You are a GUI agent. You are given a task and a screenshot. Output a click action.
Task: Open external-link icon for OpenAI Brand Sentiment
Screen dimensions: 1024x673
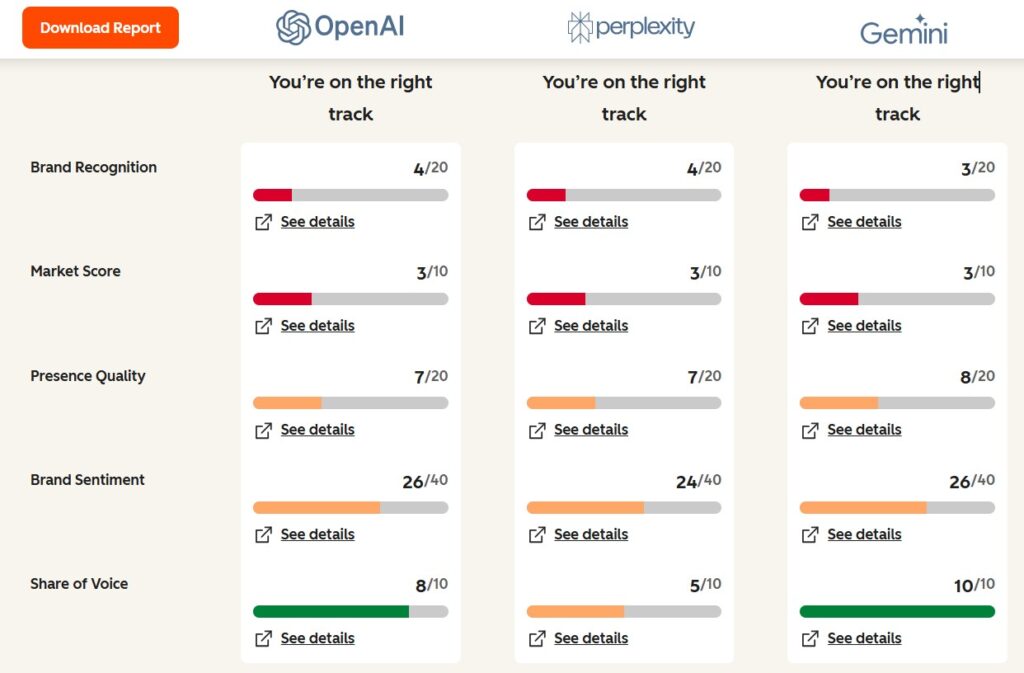[263, 535]
